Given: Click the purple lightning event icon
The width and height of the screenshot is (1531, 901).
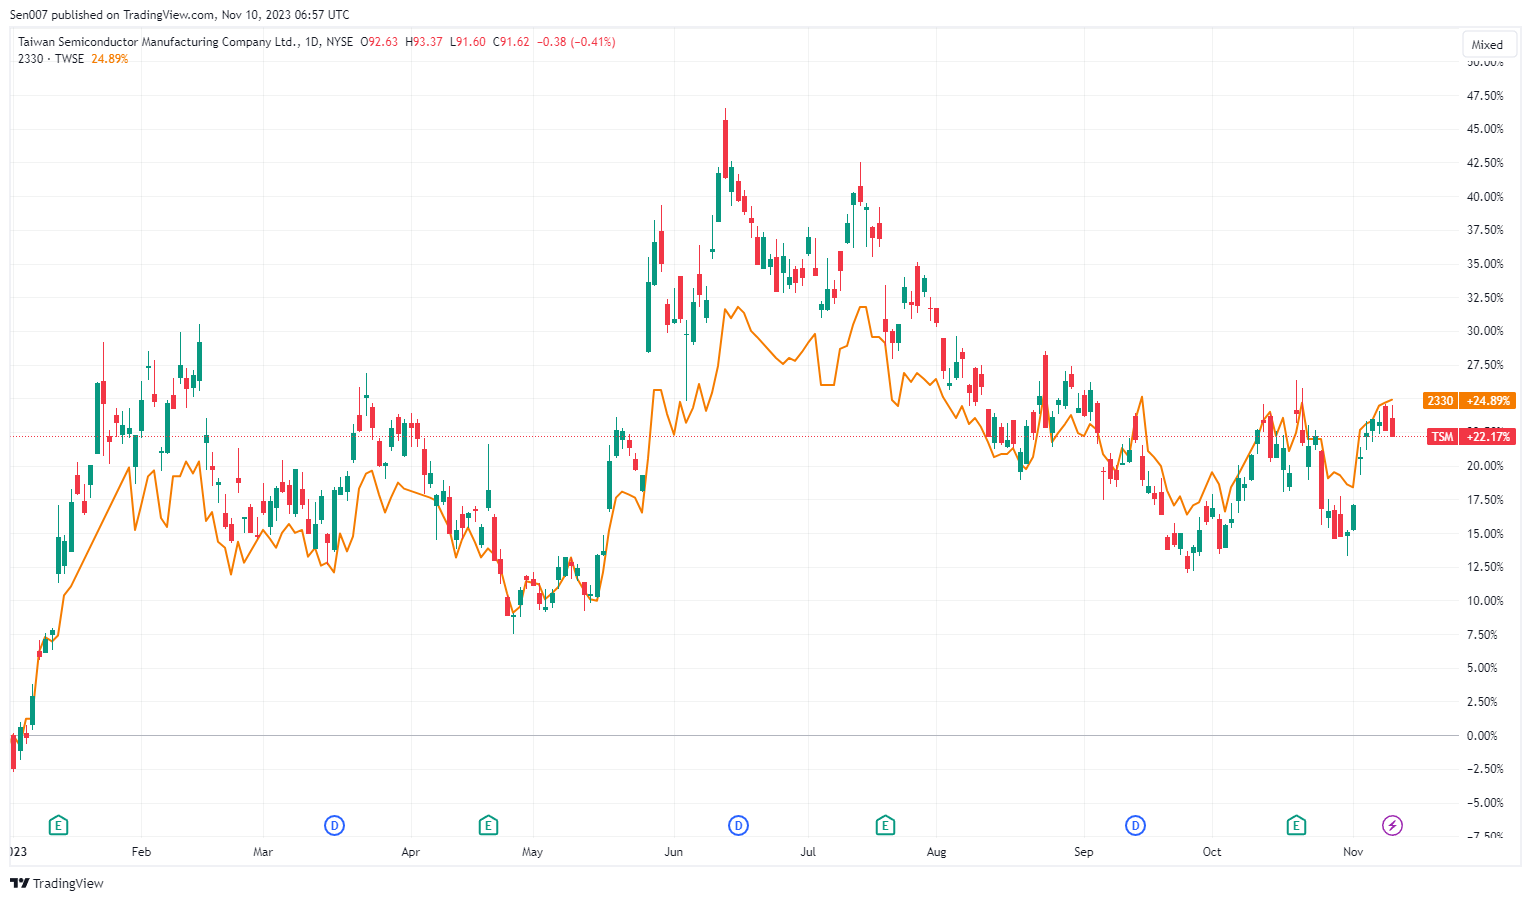Looking at the screenshot, I should (x=1392, y=825).
